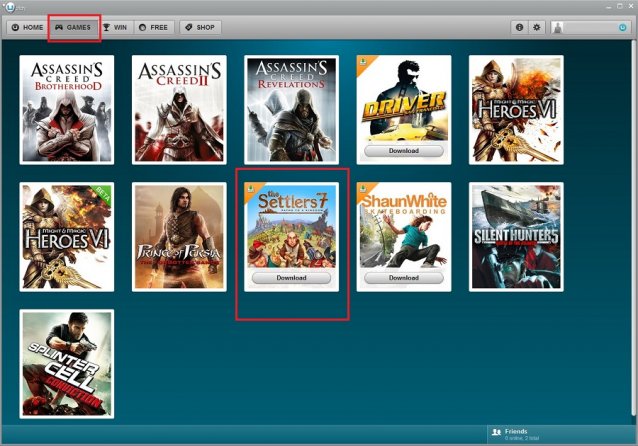The width and height of the screenshot is (638, 446).
Task: Select Assassin's Creed Brotherhood game cover
Action: point(67,109)
